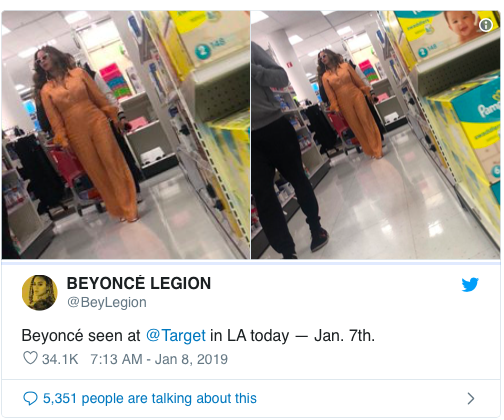Like the tweet with heart icon
Image resolution: width=504 pixels, height=420 pixels.
30,358
